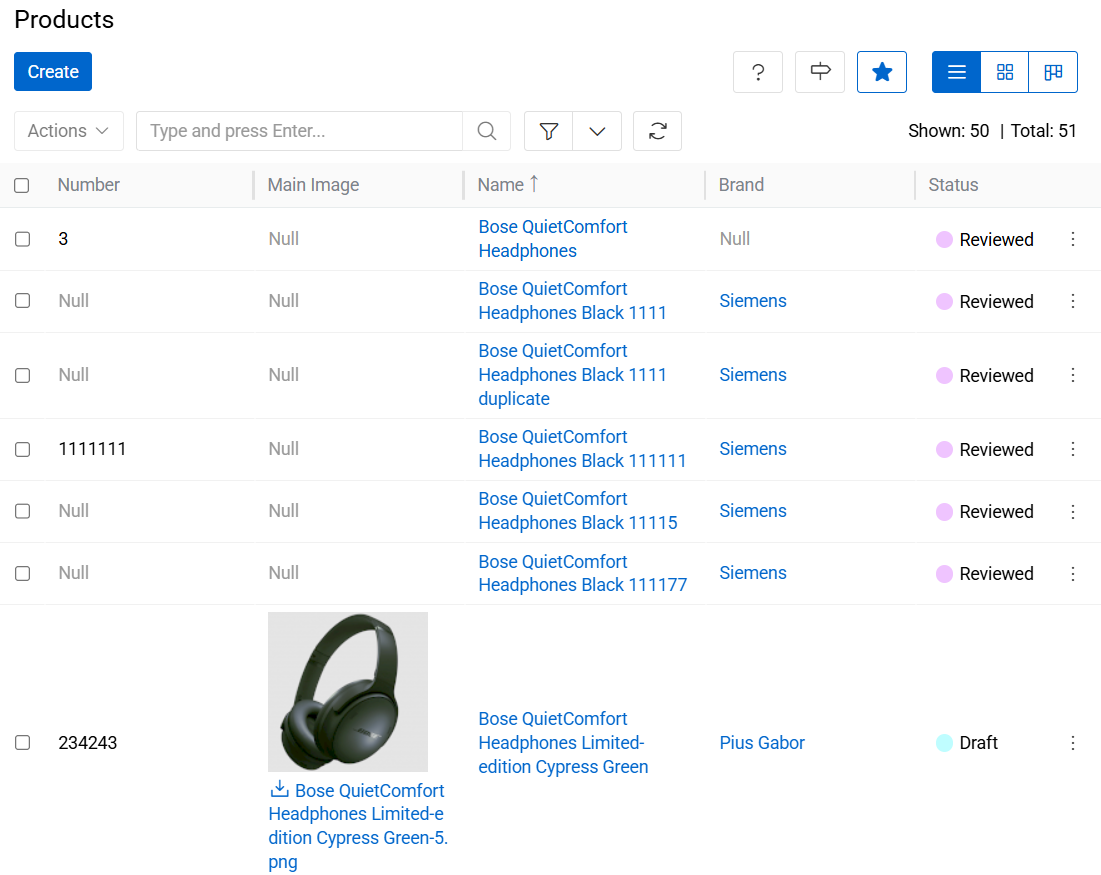Click the green headphones product thumbnail
The width and height of the screenshot is (1101, 875).
(347, 691)
